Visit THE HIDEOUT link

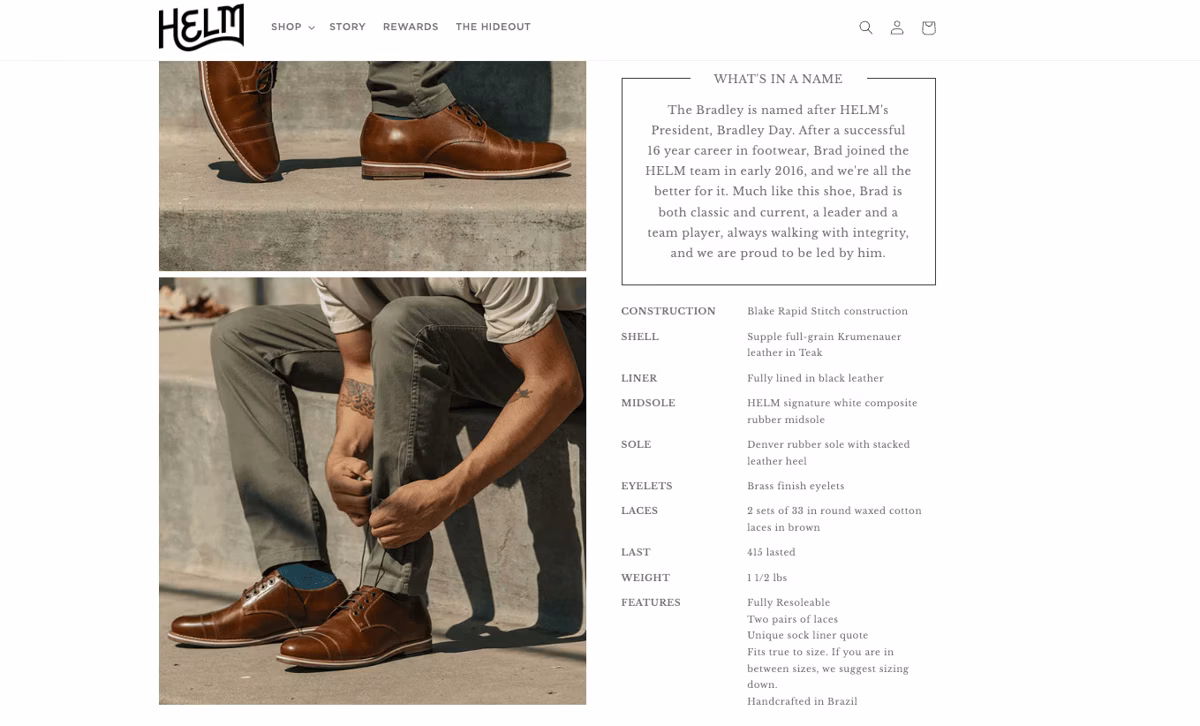click(x=493, y=27)
